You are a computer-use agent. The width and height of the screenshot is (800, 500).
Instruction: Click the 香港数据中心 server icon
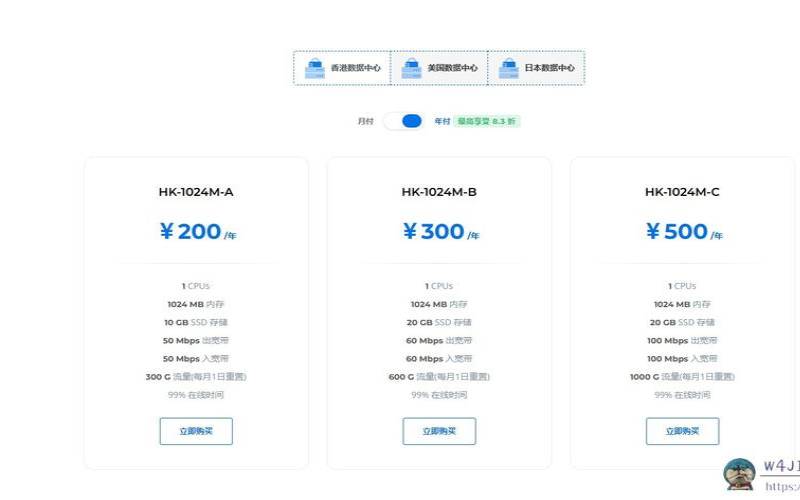[x=315, y=68]
